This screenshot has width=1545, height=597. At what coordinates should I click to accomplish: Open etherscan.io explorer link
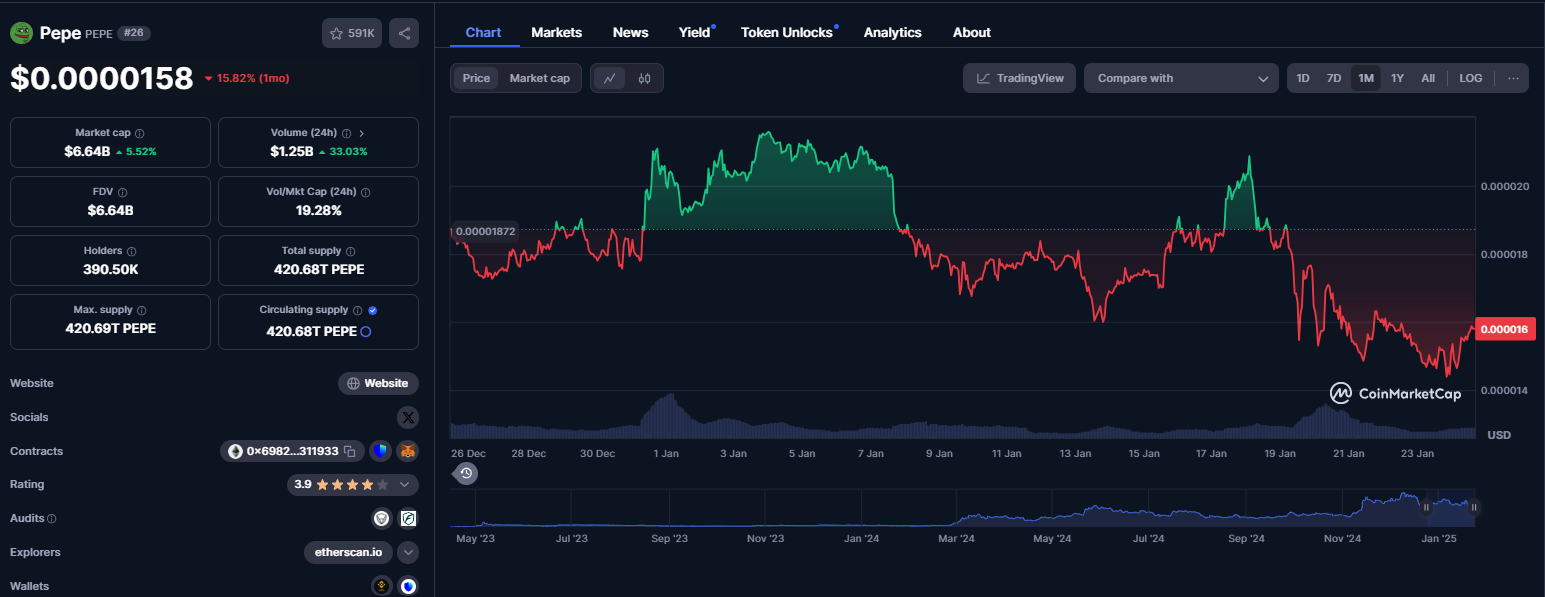click(349, 552)
